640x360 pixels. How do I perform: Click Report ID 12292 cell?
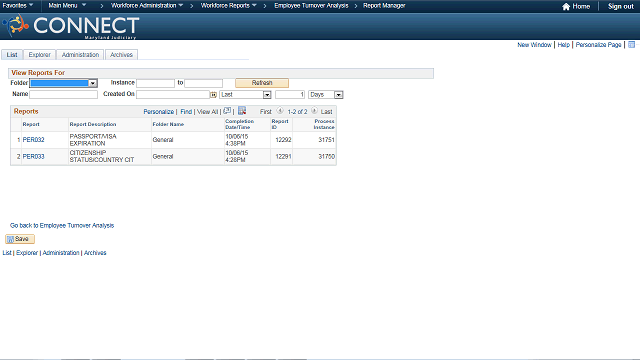(283, 140)
